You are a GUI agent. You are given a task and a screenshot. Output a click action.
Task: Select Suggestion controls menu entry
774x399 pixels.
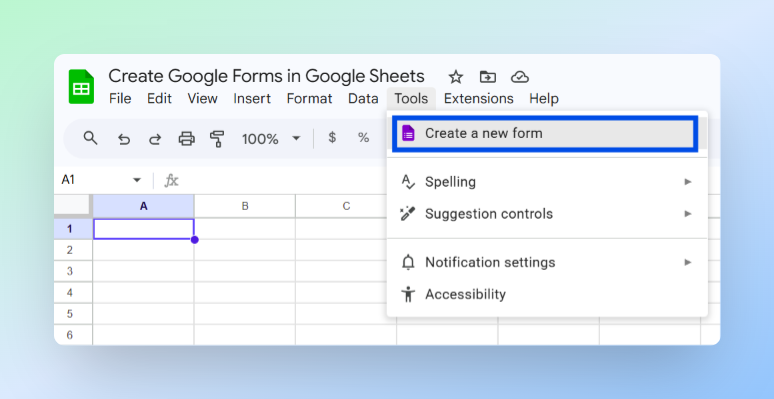click(x=547, y=214)
